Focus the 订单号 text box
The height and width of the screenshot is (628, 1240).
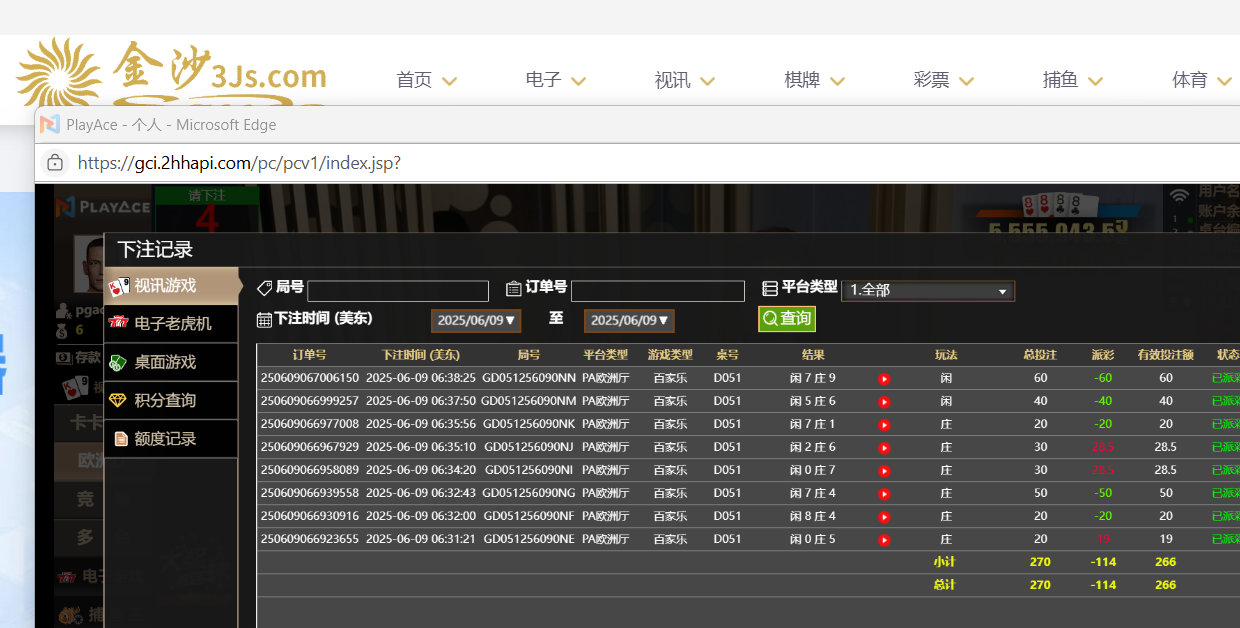pyautogui.click(x=657, y=291)
